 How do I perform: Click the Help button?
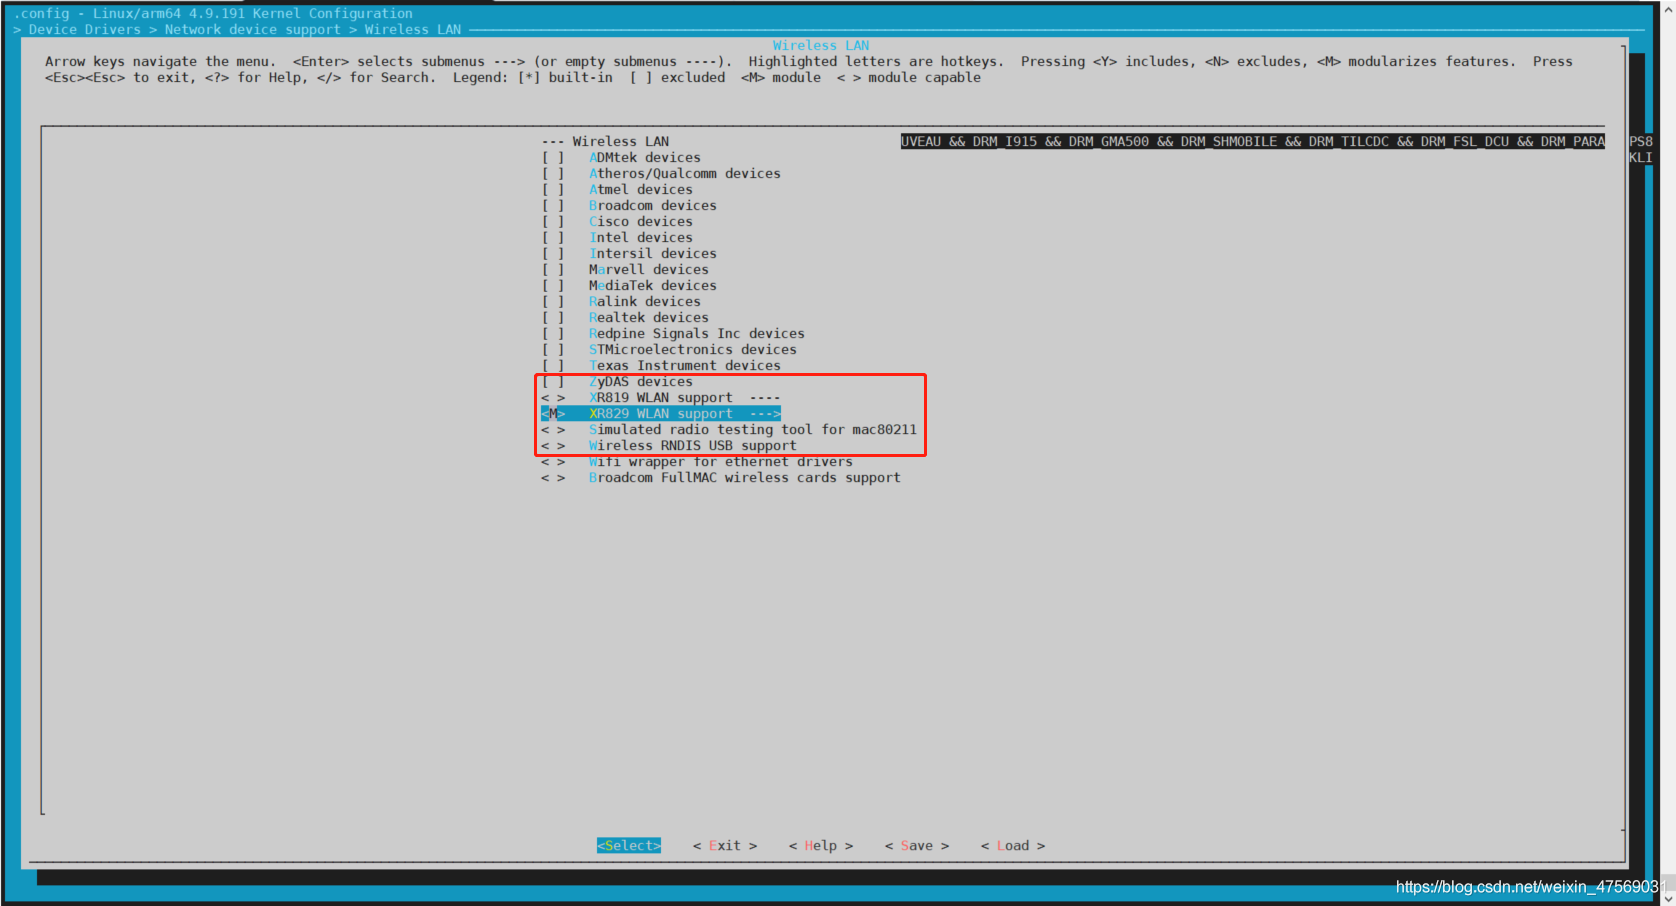[821, 846]
